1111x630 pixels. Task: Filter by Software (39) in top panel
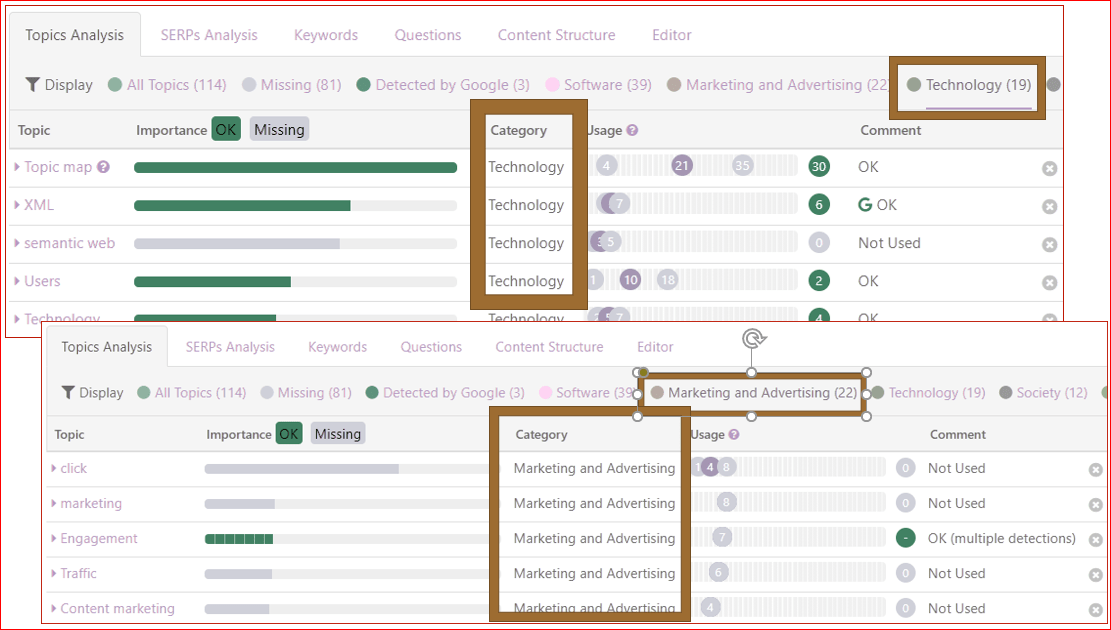[599, 85]
